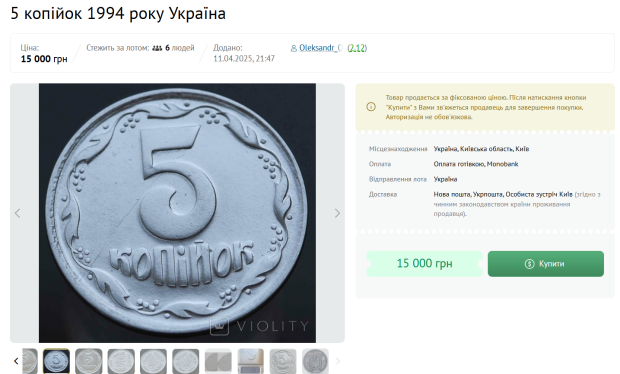Go to previous coin photo with left arrow
This screenshot has width=620, height=374.
coord(17,213)
